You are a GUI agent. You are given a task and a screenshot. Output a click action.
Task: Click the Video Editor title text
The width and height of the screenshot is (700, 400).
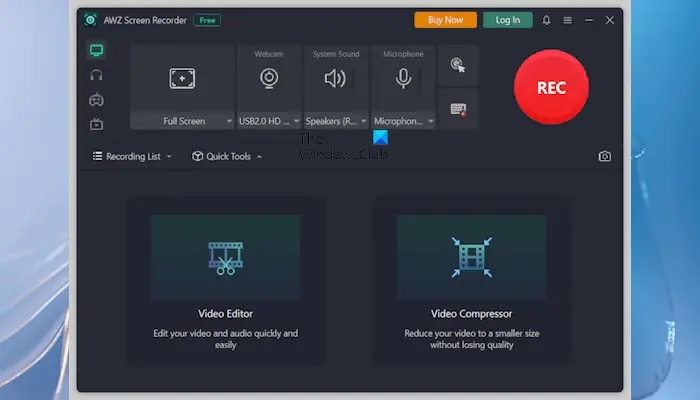pyautogui.click(x=225, y=314)
